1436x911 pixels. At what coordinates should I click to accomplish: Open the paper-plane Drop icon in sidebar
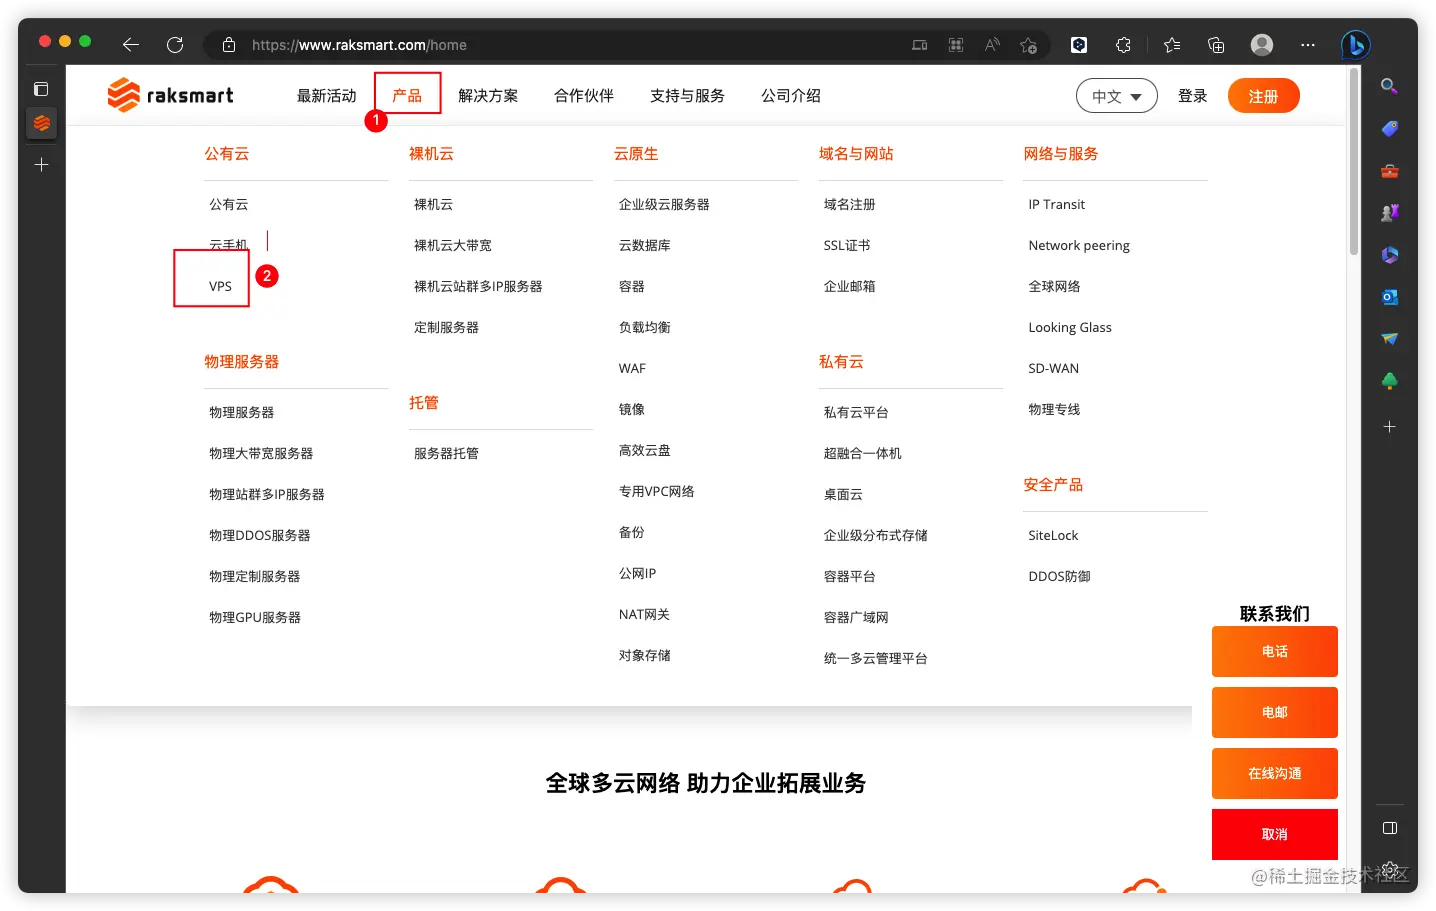1389,339
